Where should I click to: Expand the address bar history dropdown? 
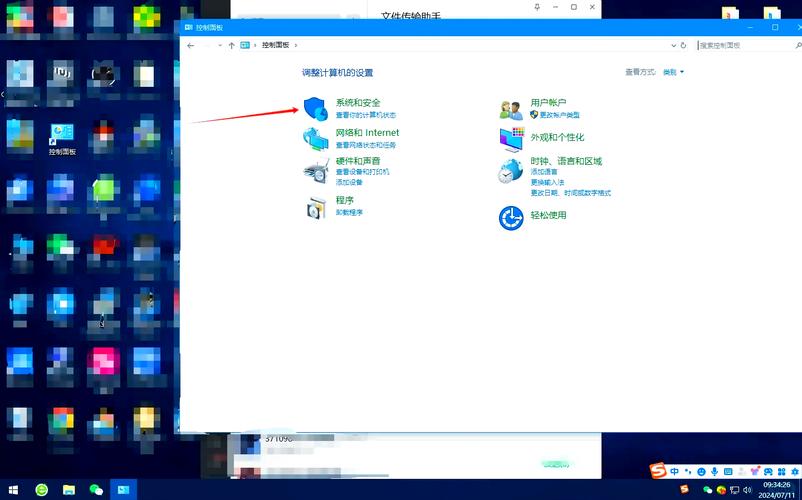(671, 45)
